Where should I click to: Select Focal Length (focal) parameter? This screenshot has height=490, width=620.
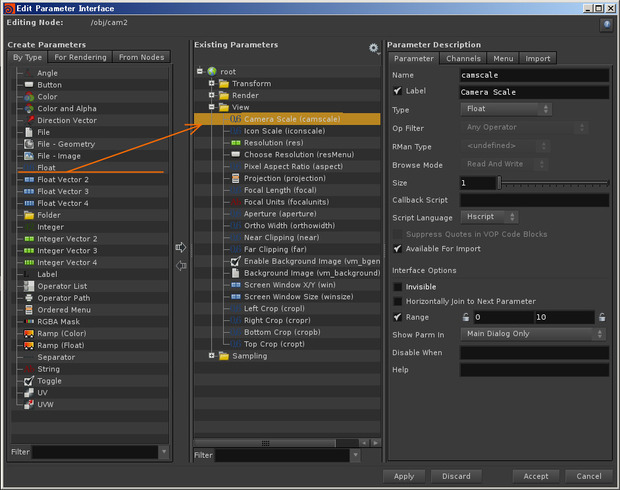pos(280,190)
